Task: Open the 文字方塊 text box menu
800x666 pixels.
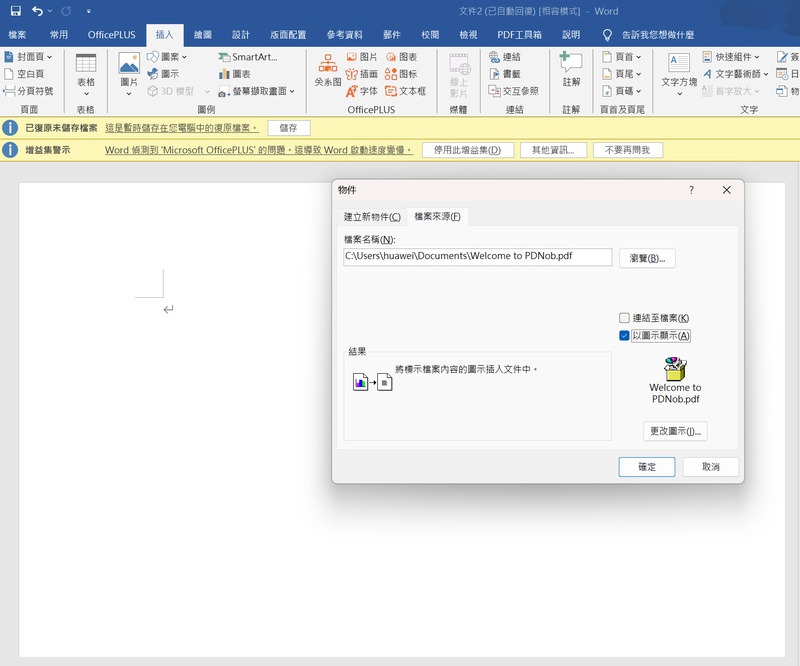Action: [679, 75]
